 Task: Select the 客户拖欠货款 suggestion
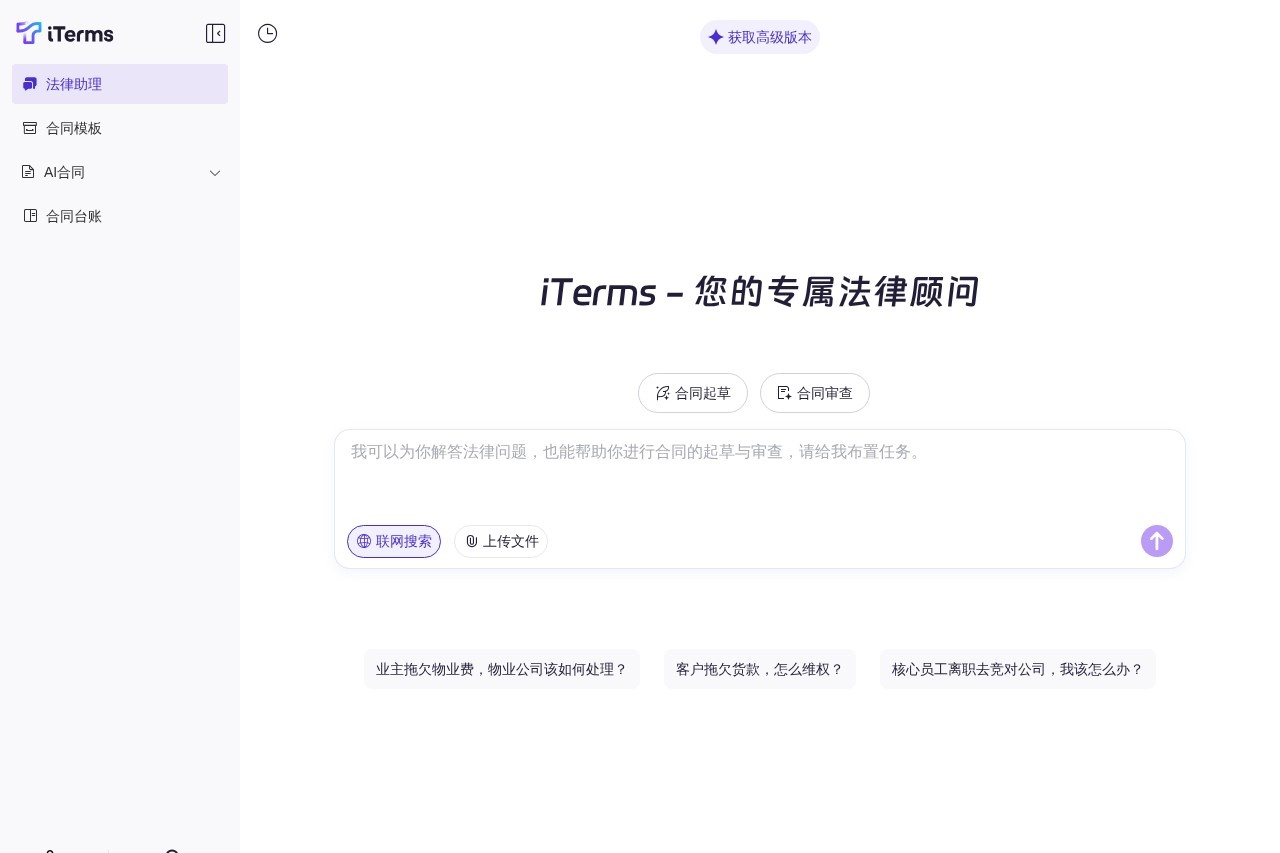(x=759, y=669)
